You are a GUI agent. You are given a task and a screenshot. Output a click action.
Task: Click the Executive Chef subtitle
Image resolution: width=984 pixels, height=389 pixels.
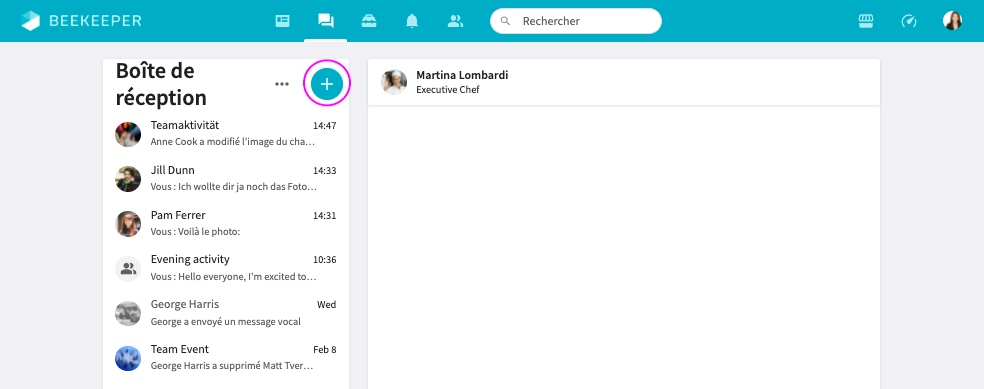pyautogui.click(x=447, y=90)
